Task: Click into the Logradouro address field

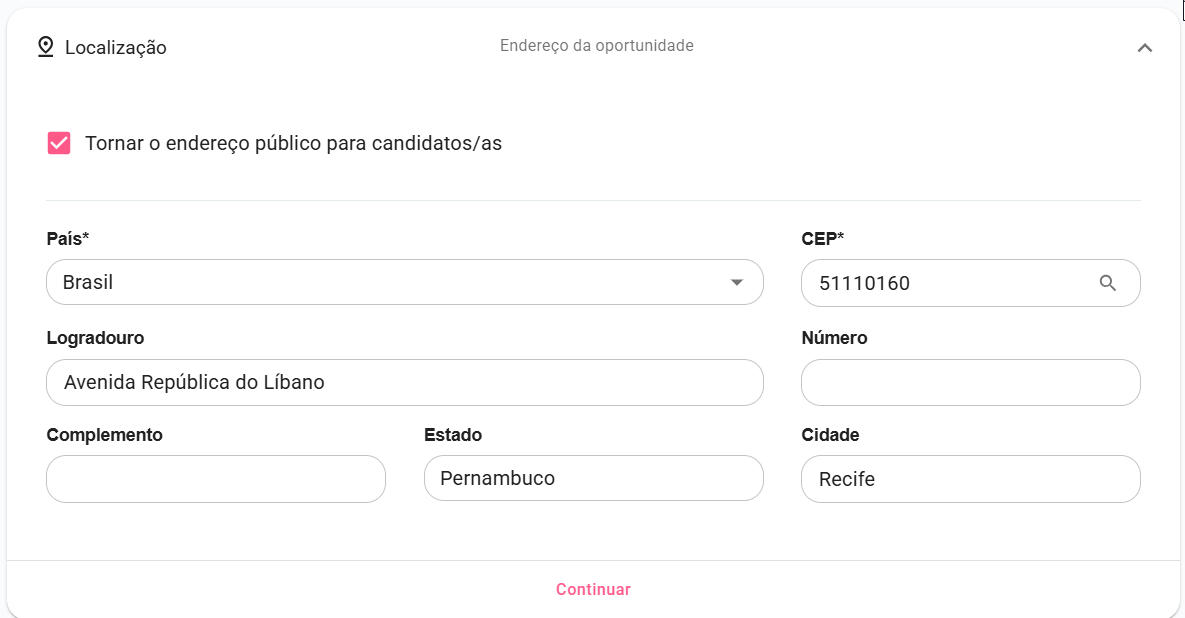Action: tap(404, 382)
